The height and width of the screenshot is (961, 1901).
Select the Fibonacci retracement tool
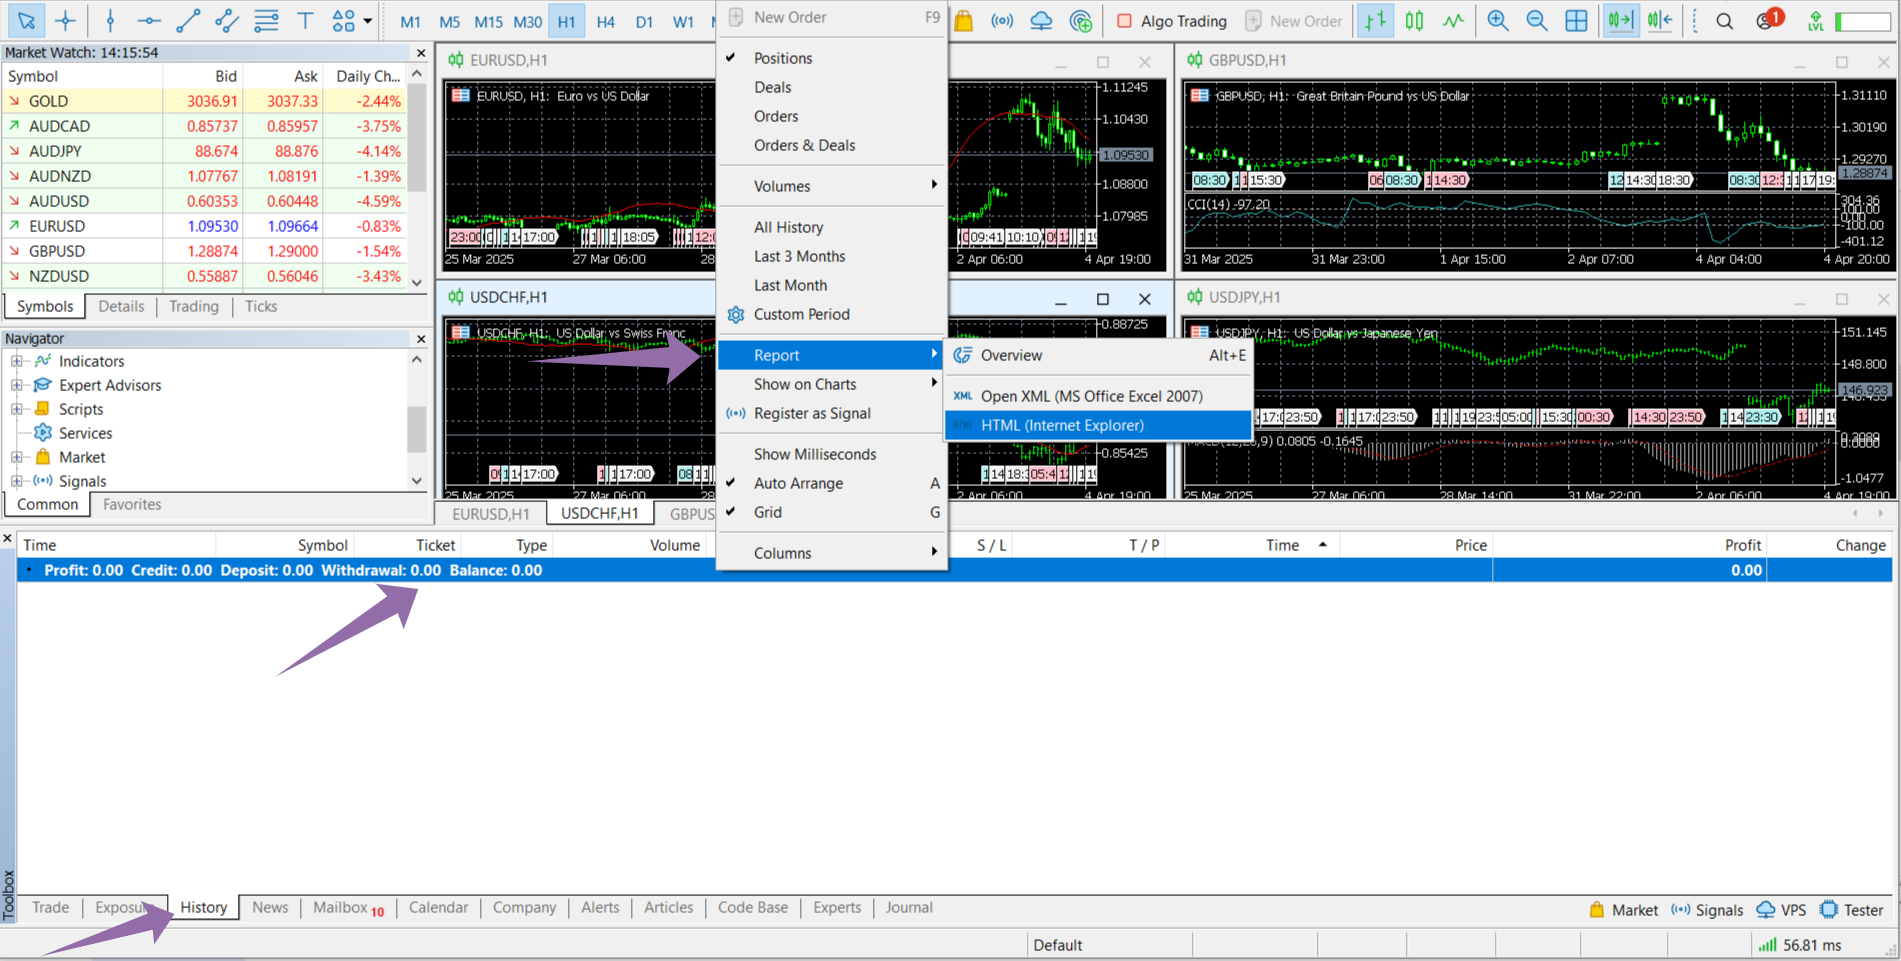[266, 20]
